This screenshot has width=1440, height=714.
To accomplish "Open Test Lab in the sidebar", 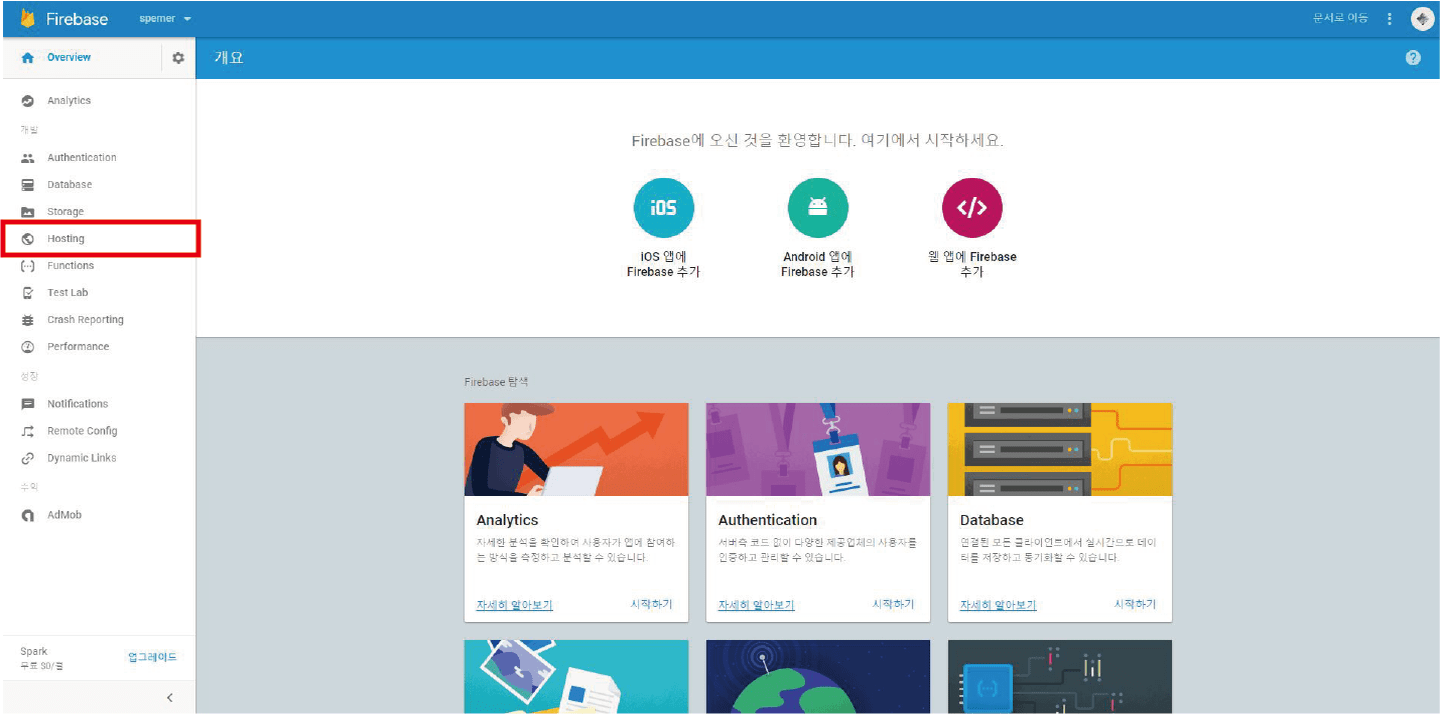I will pyautogui.click(x=68, y=293).
